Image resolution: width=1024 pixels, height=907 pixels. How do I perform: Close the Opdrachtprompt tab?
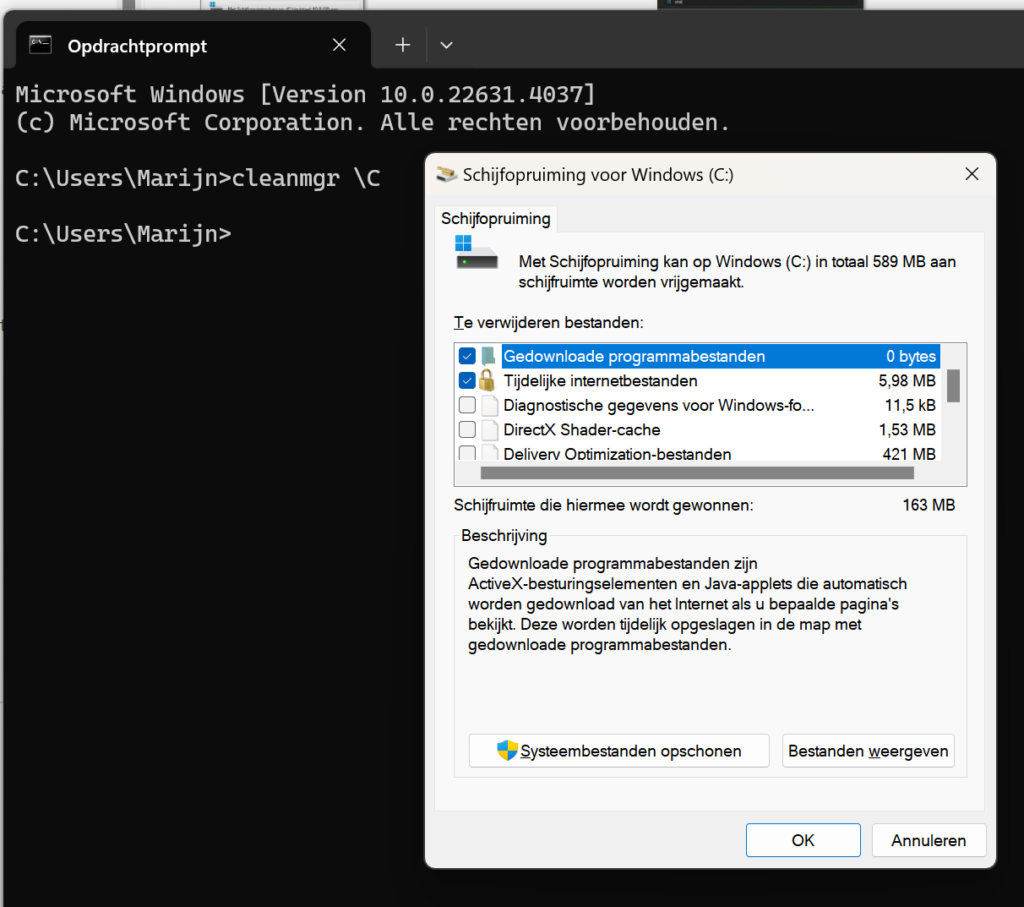(x=339, y=45)
